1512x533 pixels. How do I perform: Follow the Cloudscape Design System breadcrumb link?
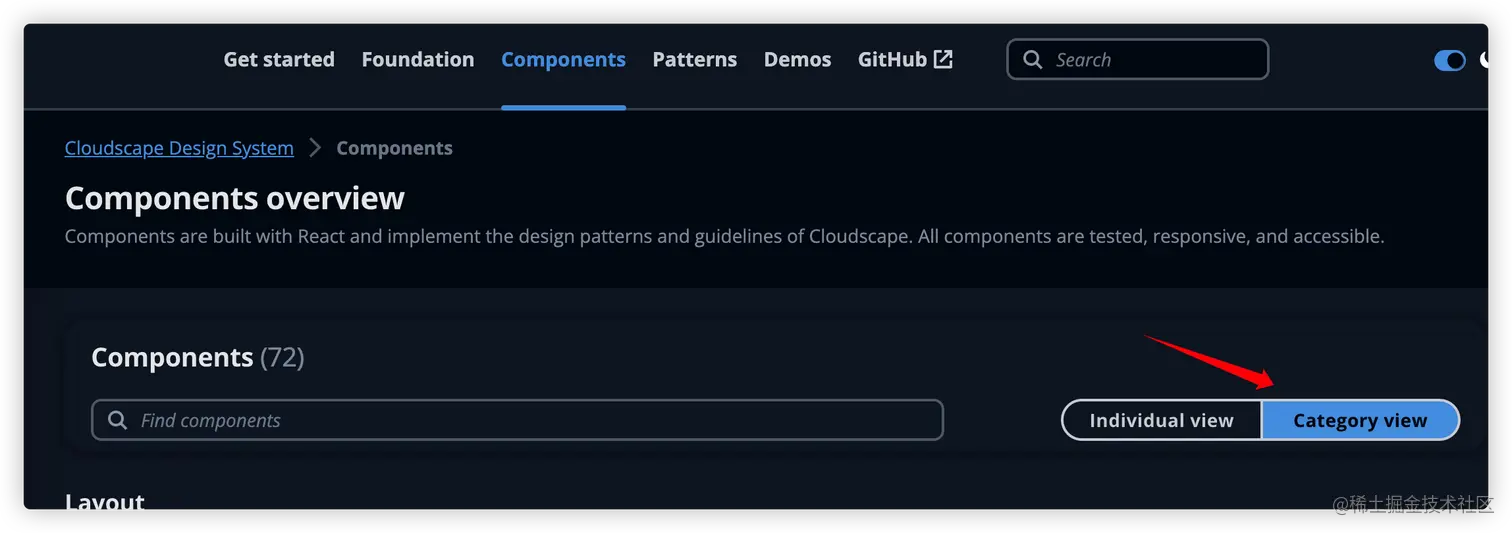pos(179,148)
